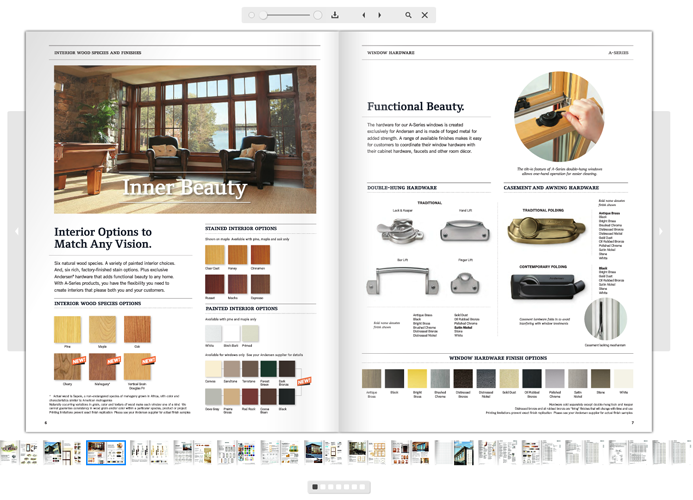
Task: Click the 'WINDOW HARDWARE FINISH OPTIONS' heading
Action: click(498, 358)
